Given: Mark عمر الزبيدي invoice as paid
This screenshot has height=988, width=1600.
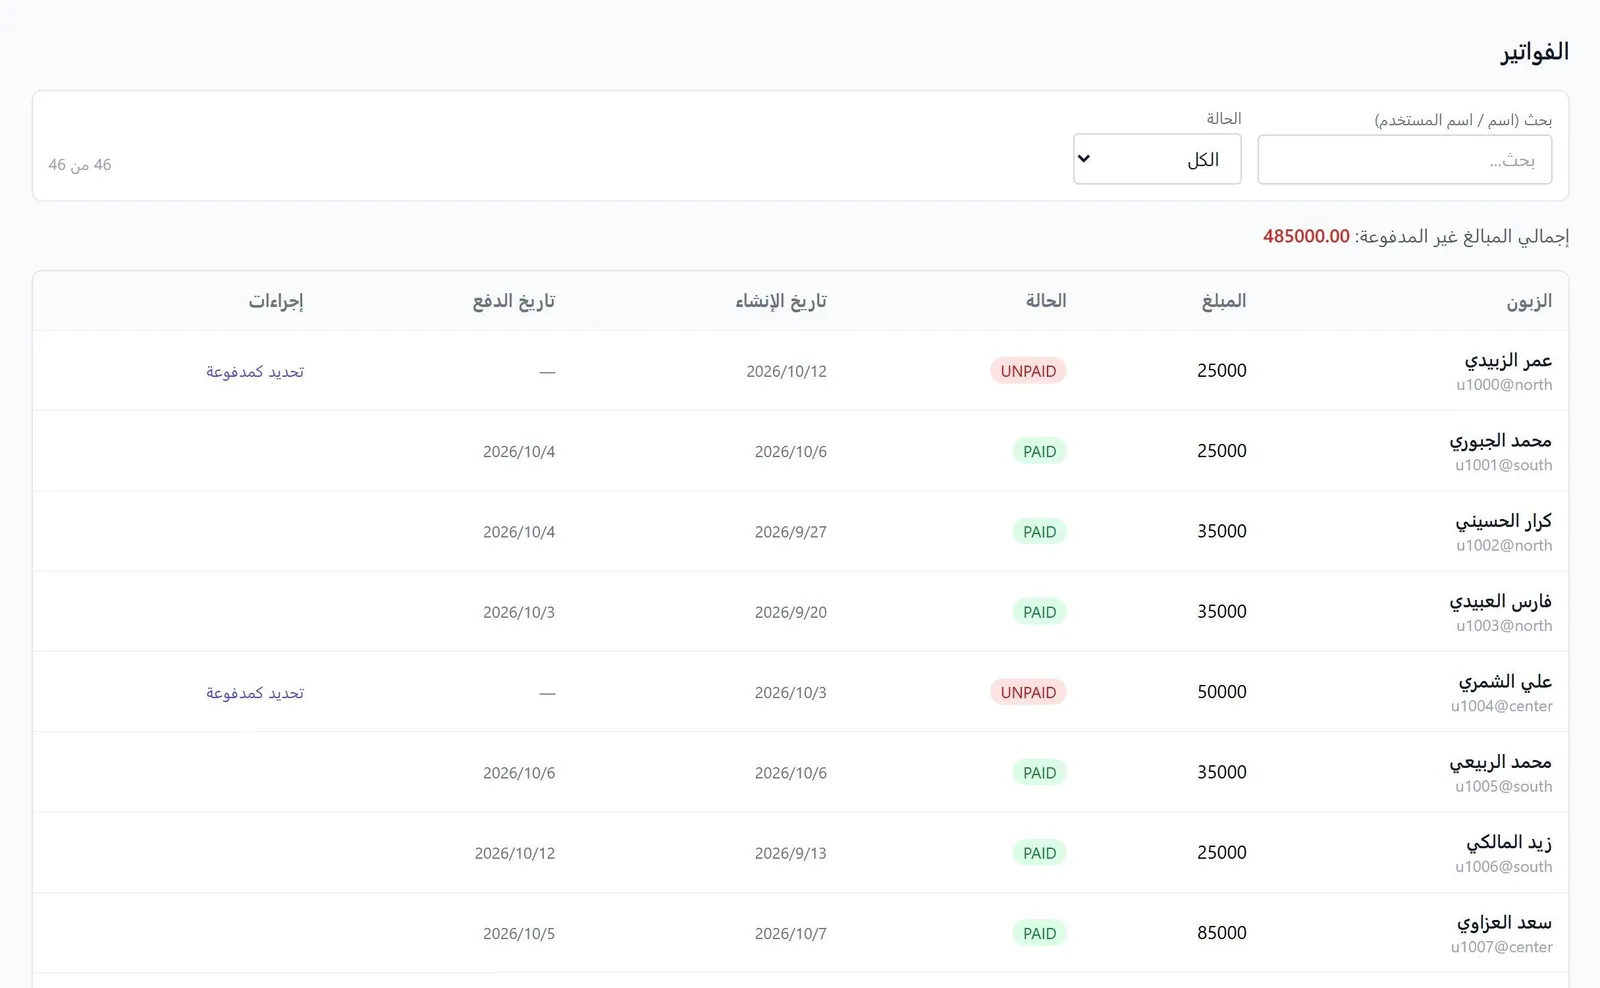Looking at the screenshot, I should coord(255,371).
